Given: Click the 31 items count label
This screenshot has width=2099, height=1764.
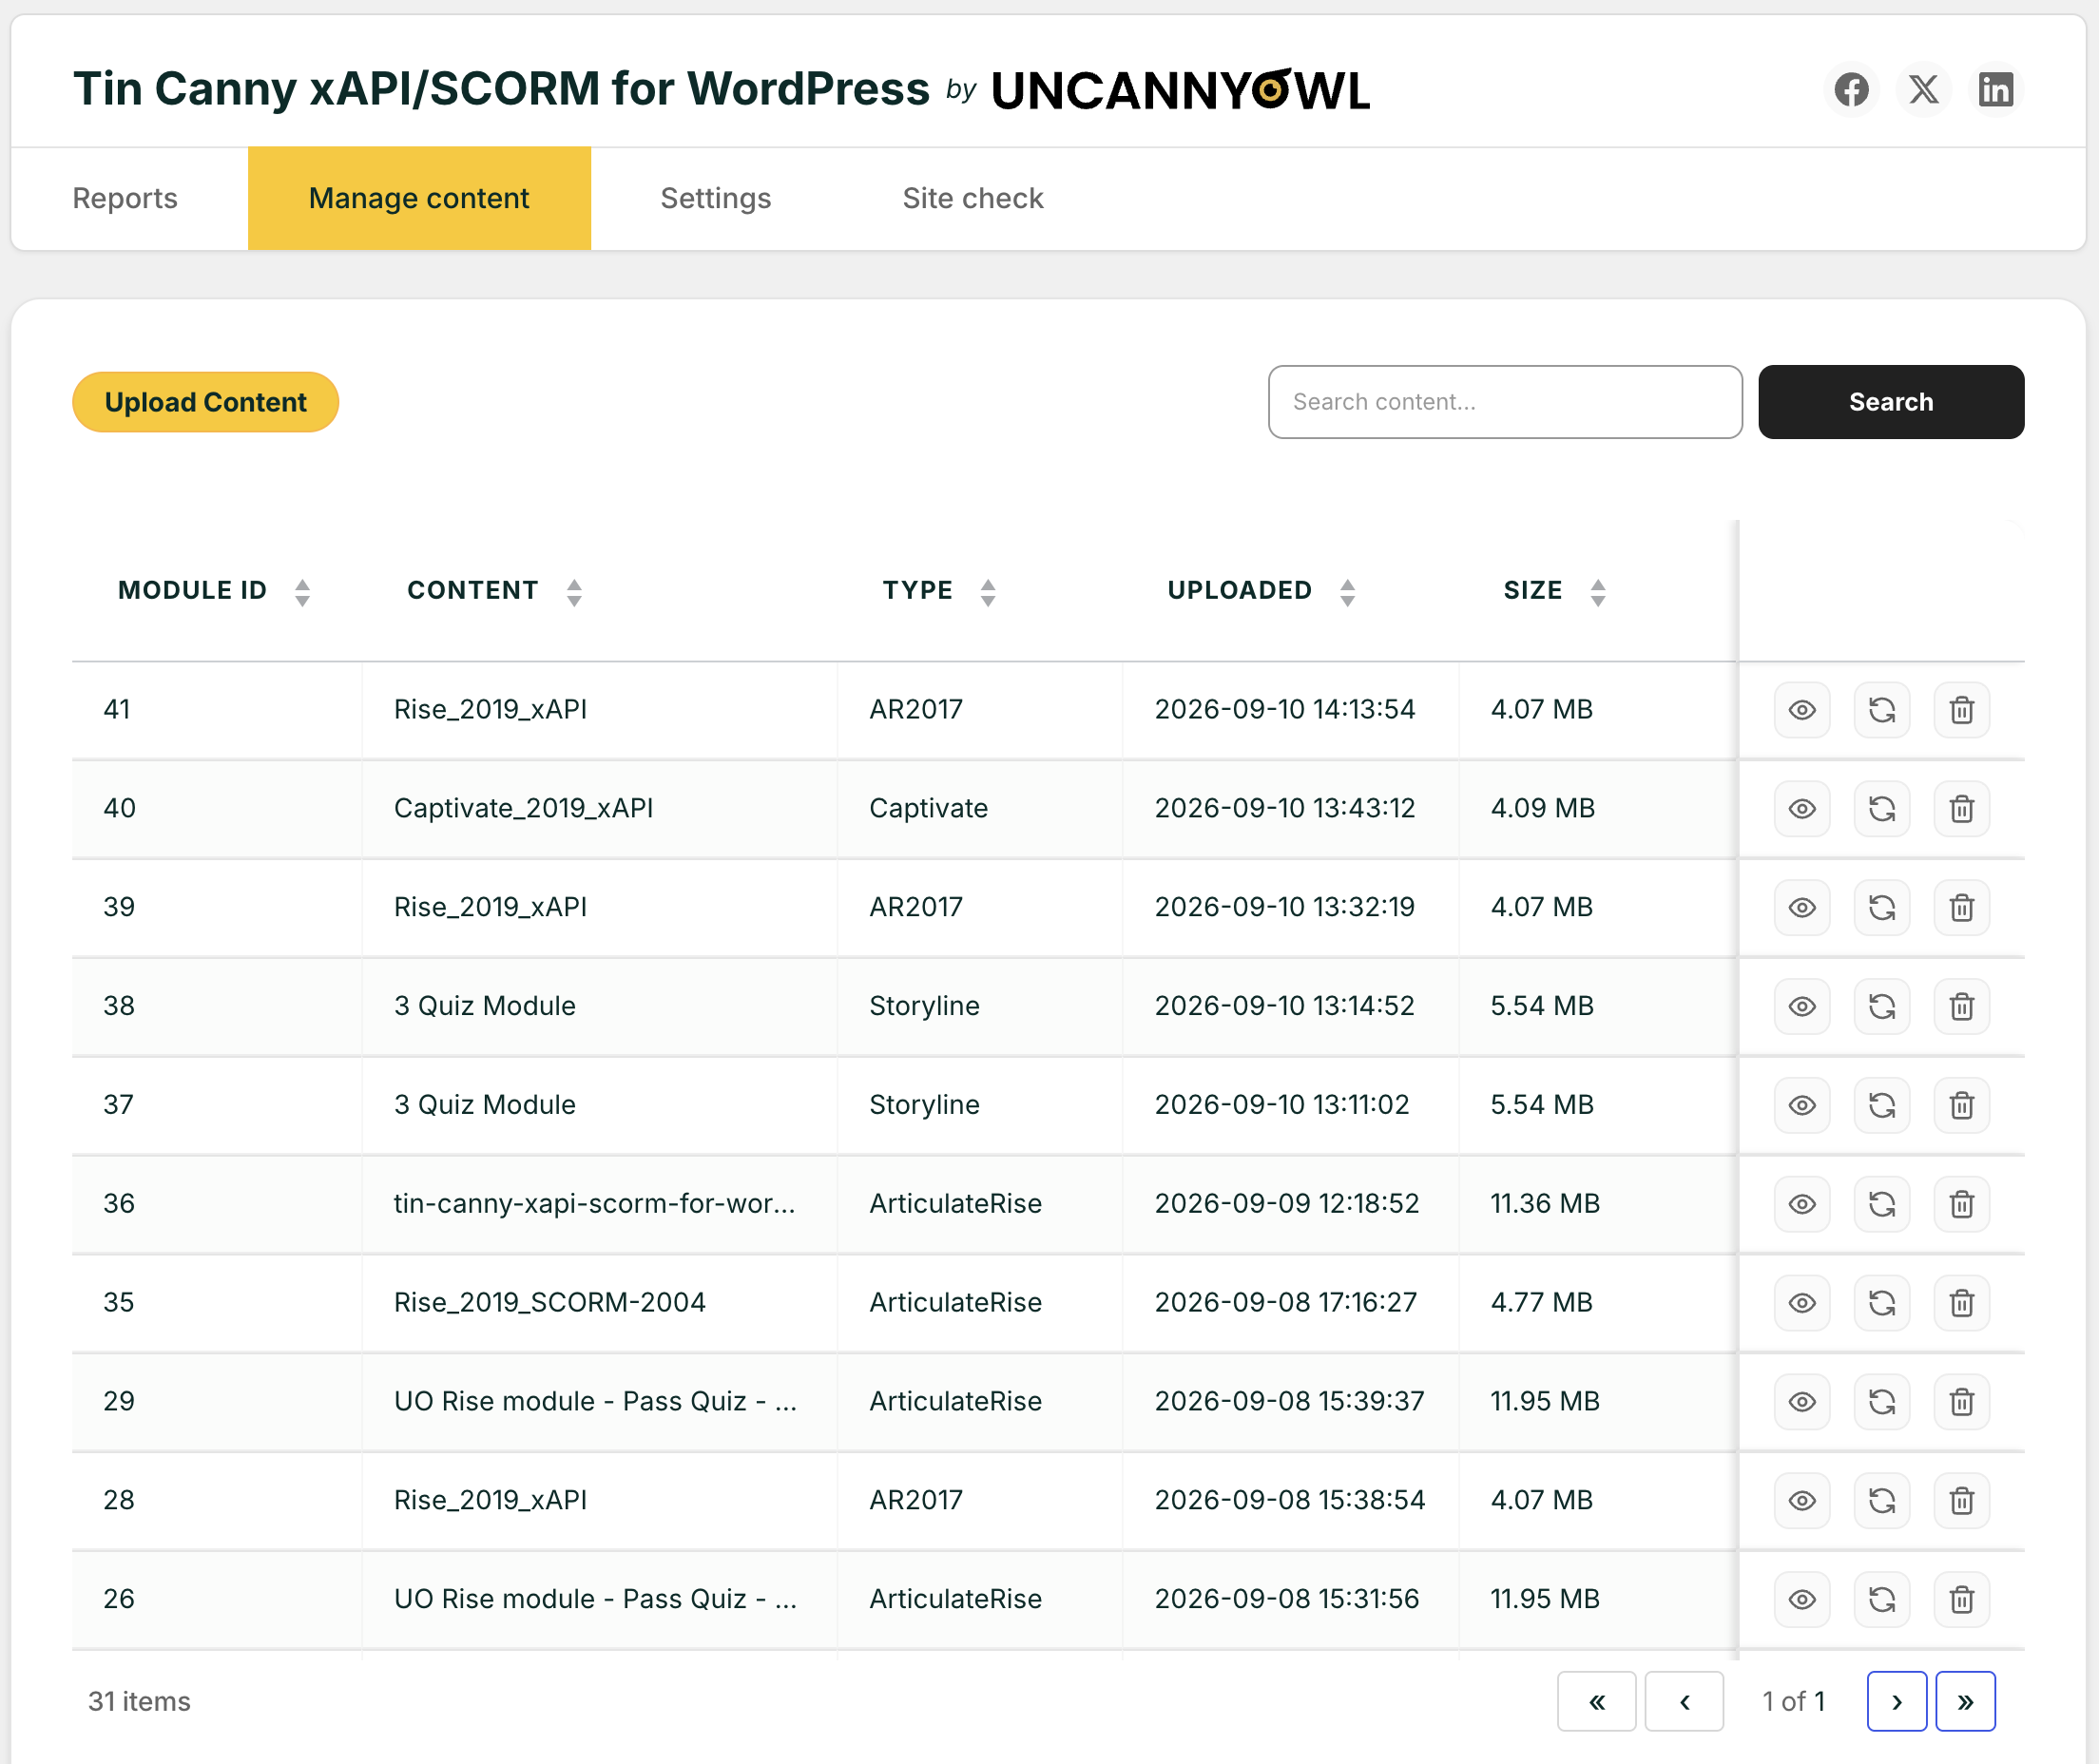Looking at the screenshot, I should (x=139, y=1702).
